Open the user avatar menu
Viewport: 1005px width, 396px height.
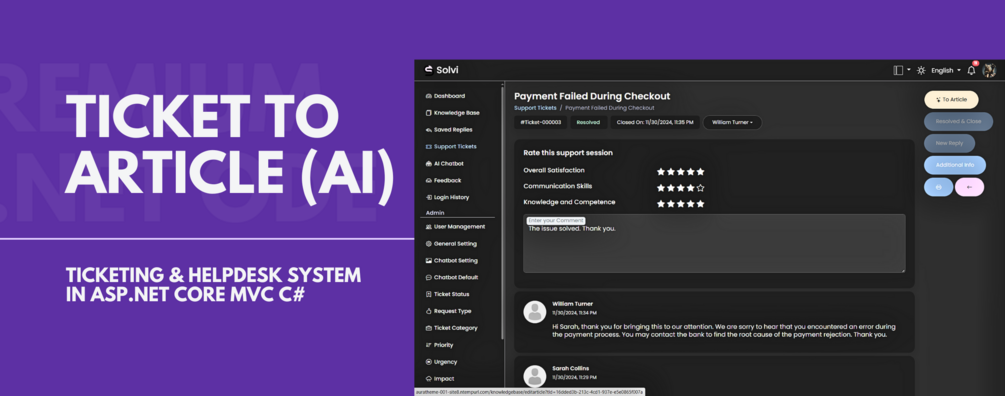tap(990, 70)
